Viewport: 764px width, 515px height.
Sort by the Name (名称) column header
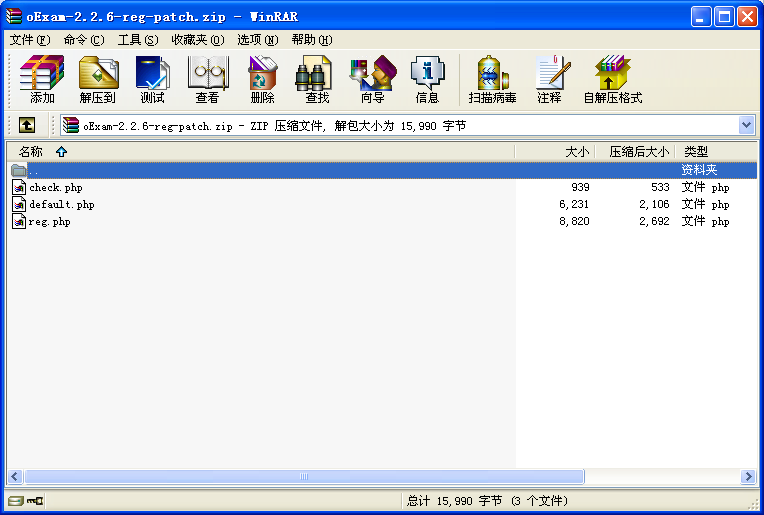coord(31,152)
